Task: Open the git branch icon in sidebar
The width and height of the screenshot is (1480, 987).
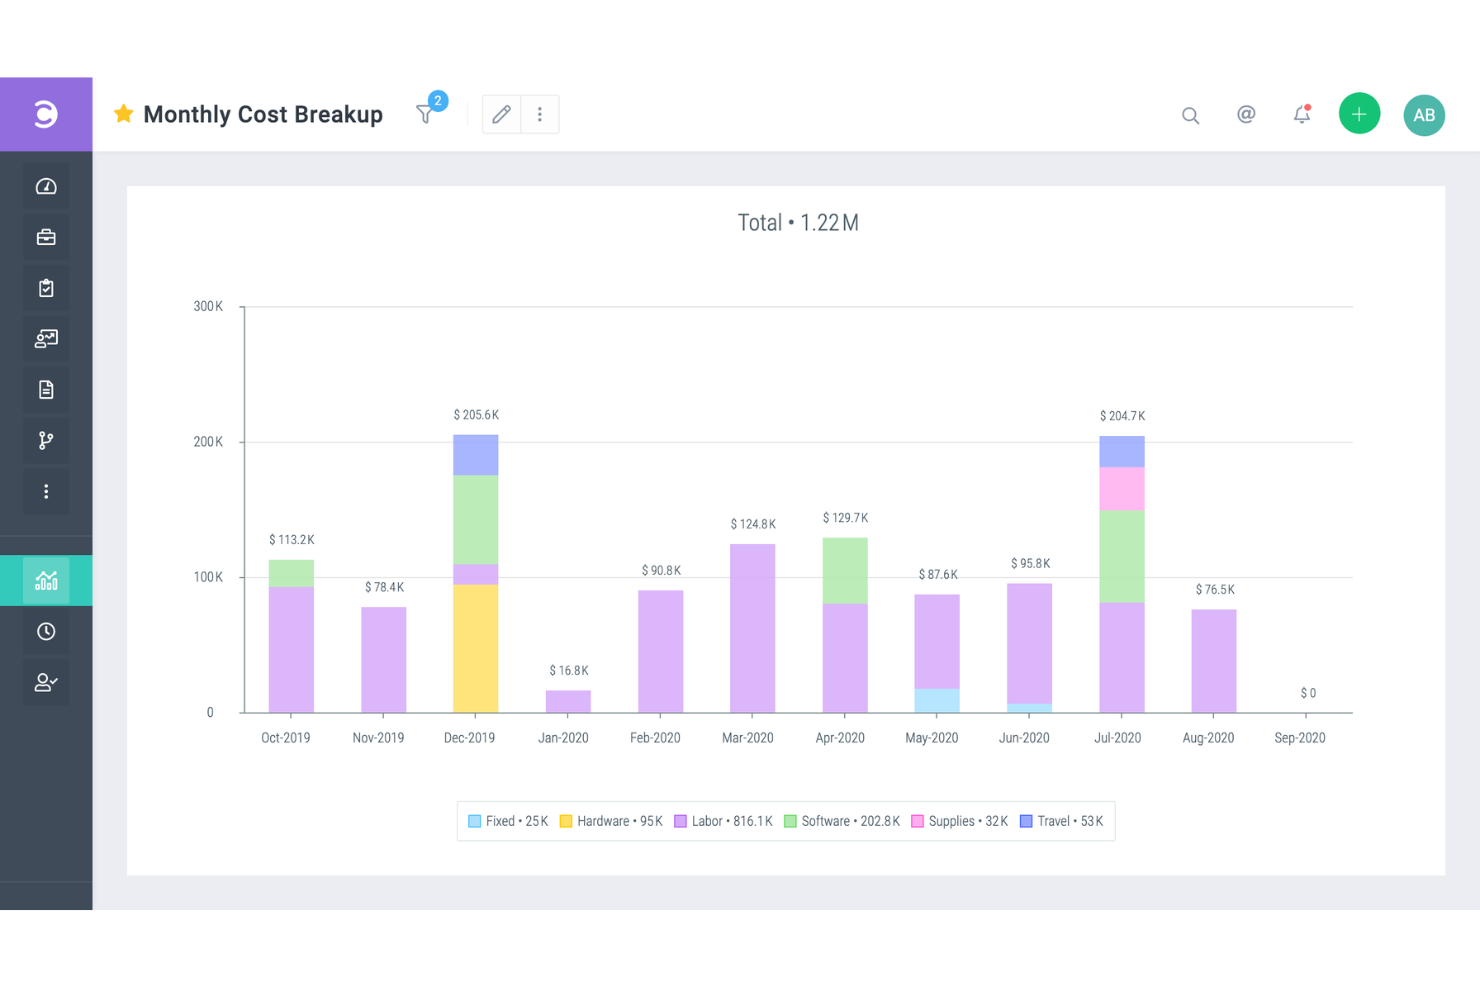Action: 46,441
